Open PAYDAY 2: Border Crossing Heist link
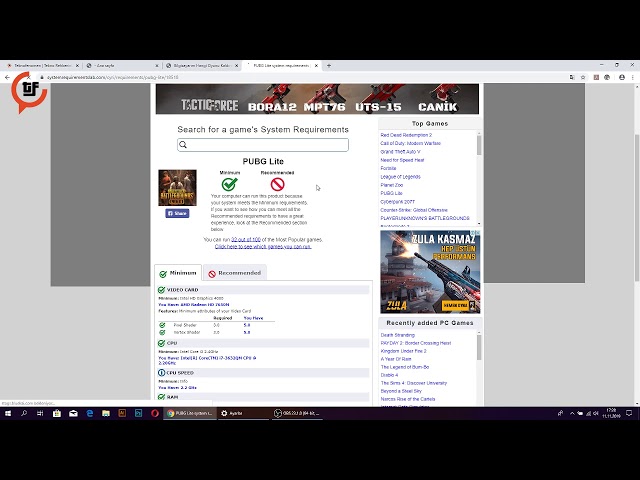 pos(416,343)
